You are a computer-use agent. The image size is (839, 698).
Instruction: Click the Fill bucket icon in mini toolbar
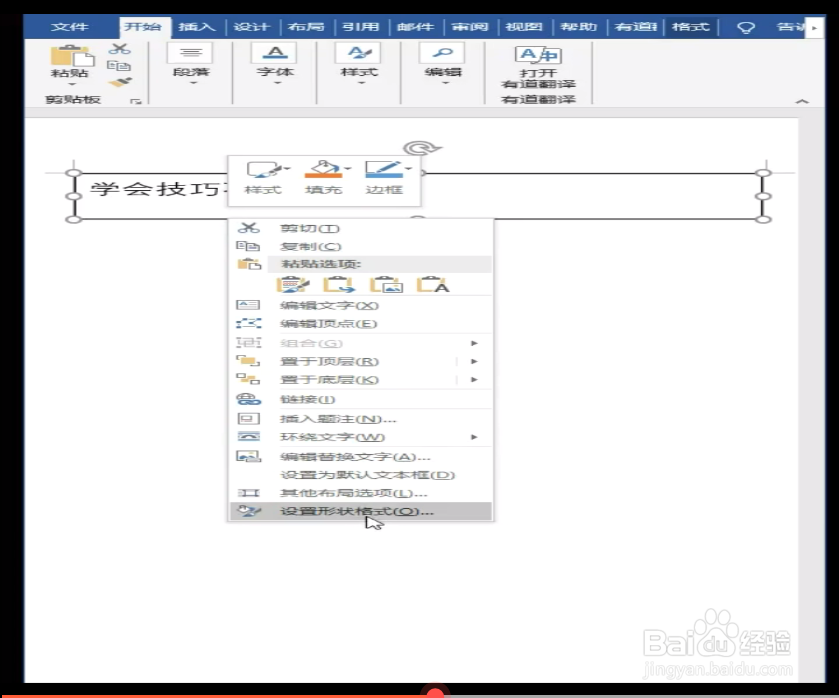tap(323, 169)
